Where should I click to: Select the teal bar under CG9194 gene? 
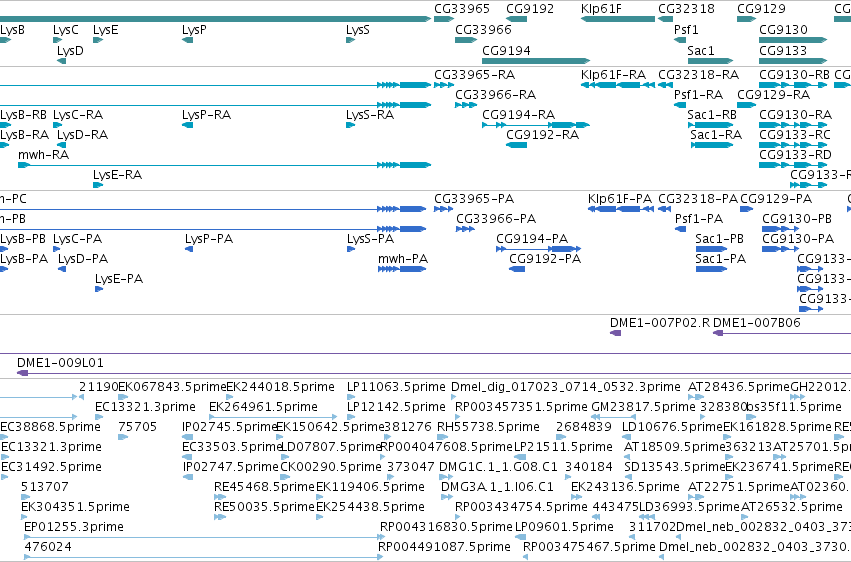click(x=536, y=61)
